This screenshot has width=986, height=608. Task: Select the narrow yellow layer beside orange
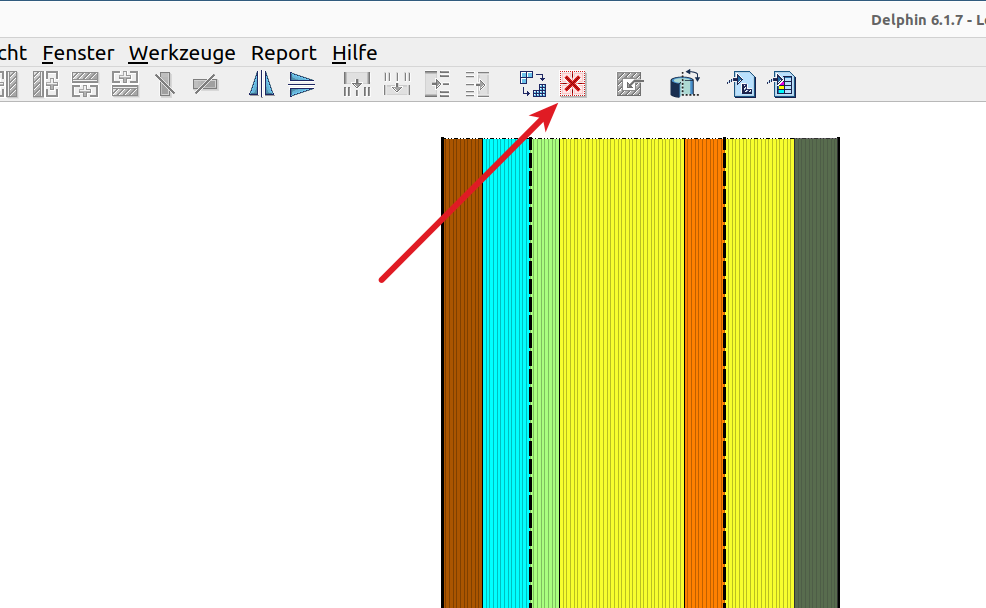[760, 372]
